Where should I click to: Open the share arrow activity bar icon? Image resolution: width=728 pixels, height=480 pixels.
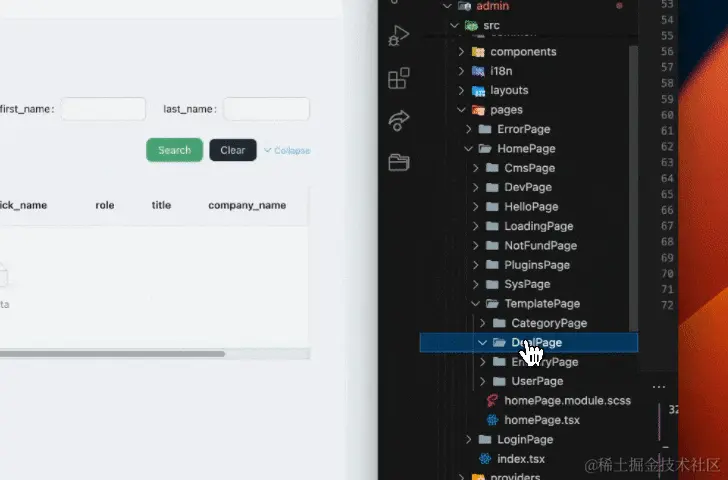(398, 121)
